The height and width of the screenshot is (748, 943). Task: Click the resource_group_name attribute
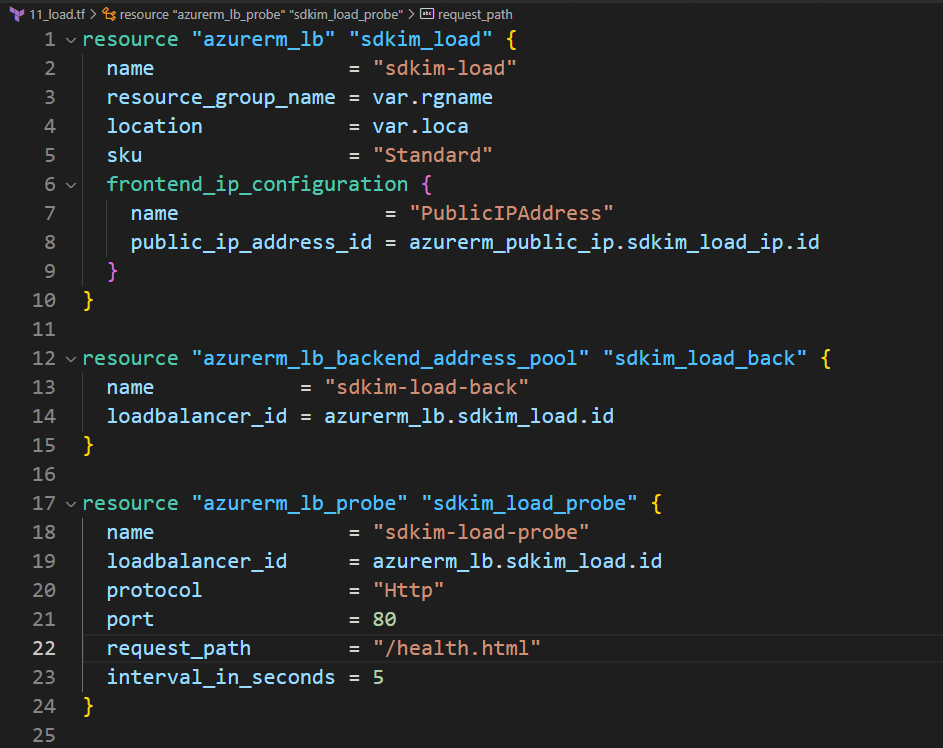tap(221, 97)
